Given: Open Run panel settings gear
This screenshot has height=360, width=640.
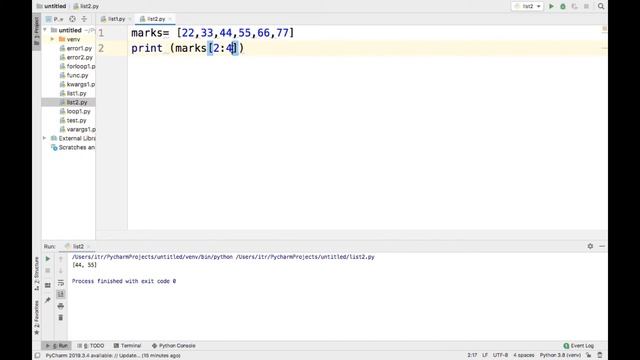Looking at the screenshot, I should [590, 246].
